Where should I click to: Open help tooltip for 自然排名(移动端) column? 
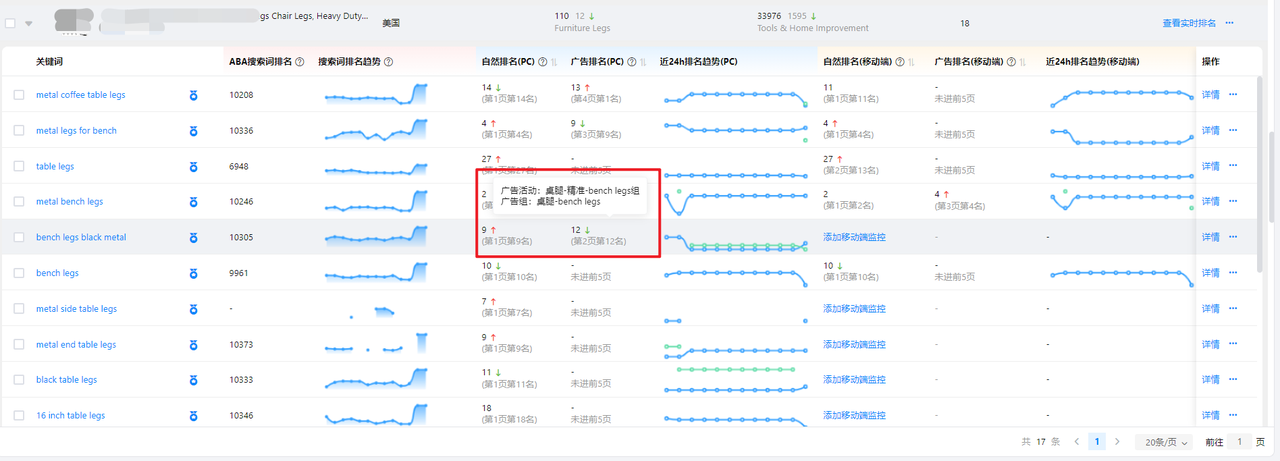coord(899,62)
